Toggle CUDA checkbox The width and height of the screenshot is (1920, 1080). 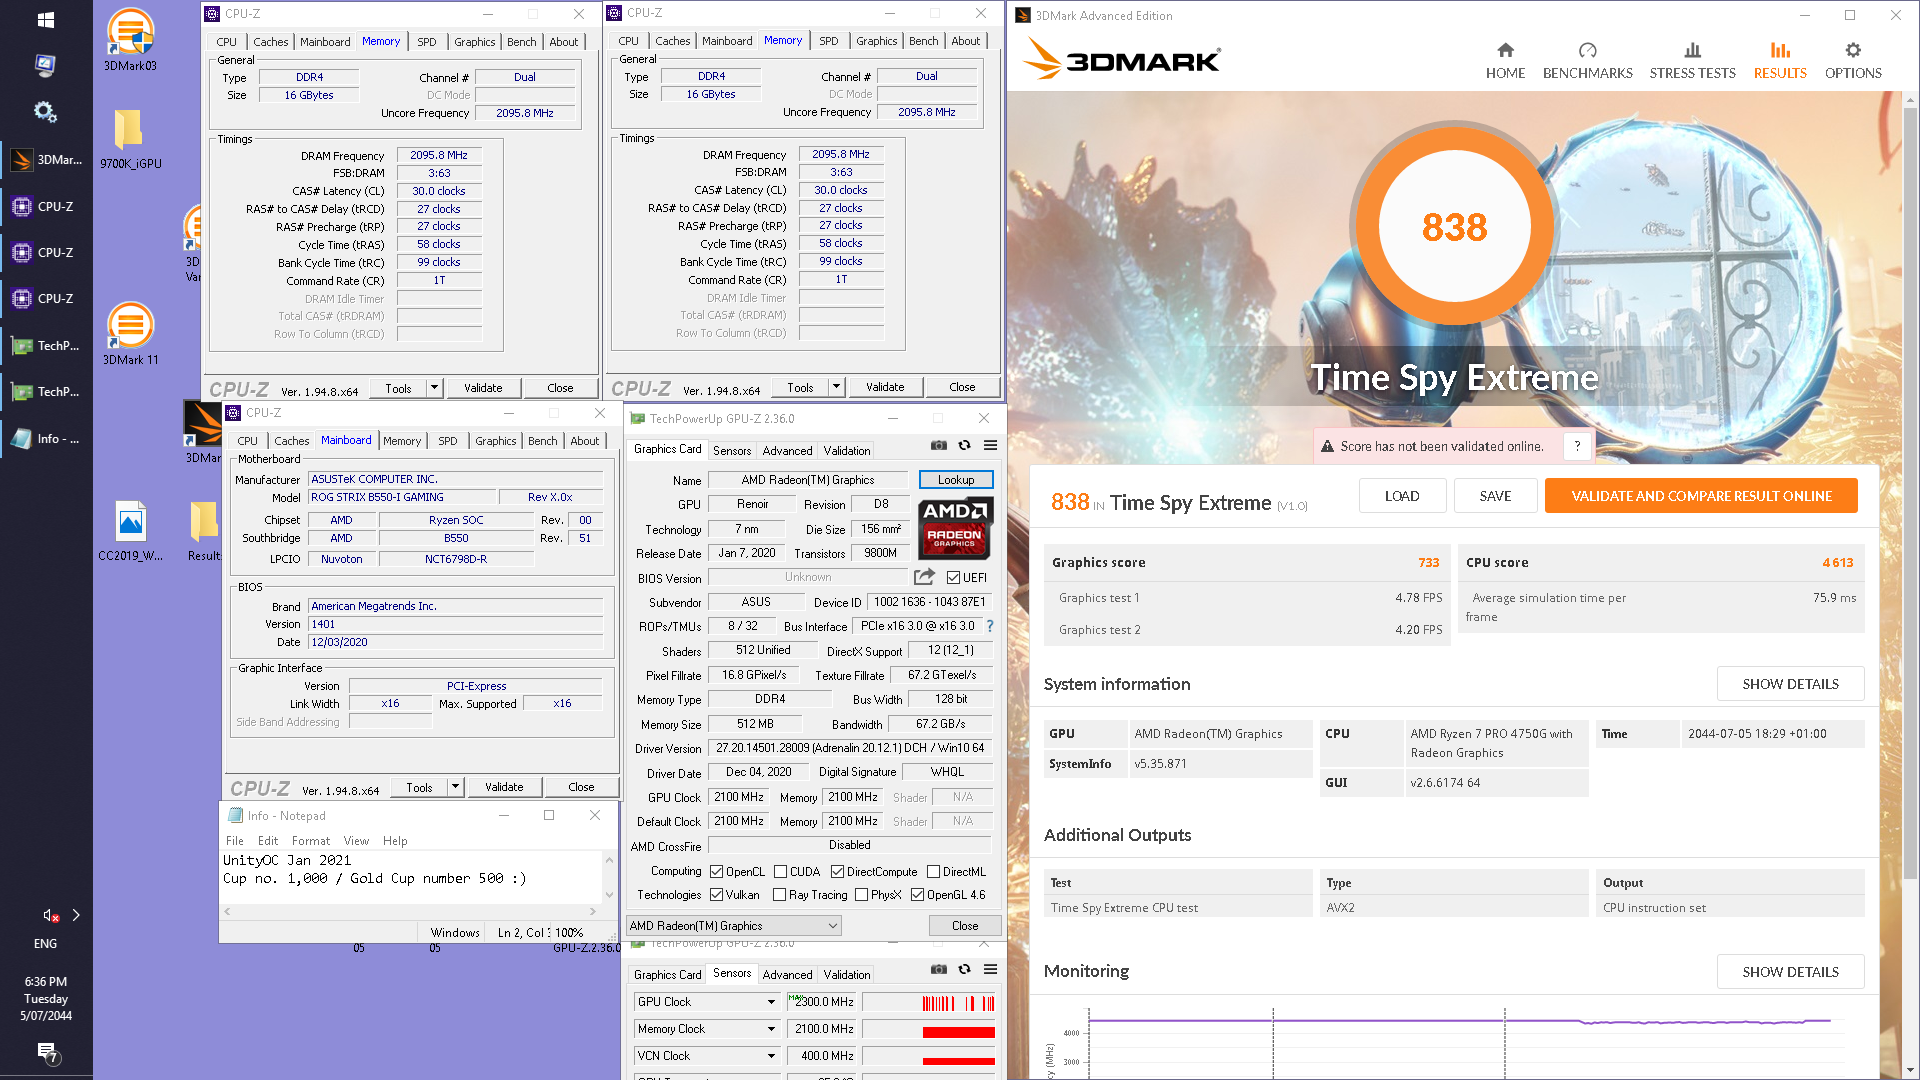click(780, 872)
